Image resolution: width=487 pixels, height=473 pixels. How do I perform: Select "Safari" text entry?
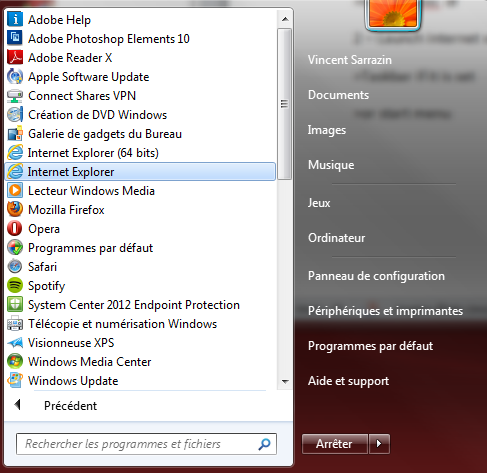pyautogui.click(x=42, y=267)
